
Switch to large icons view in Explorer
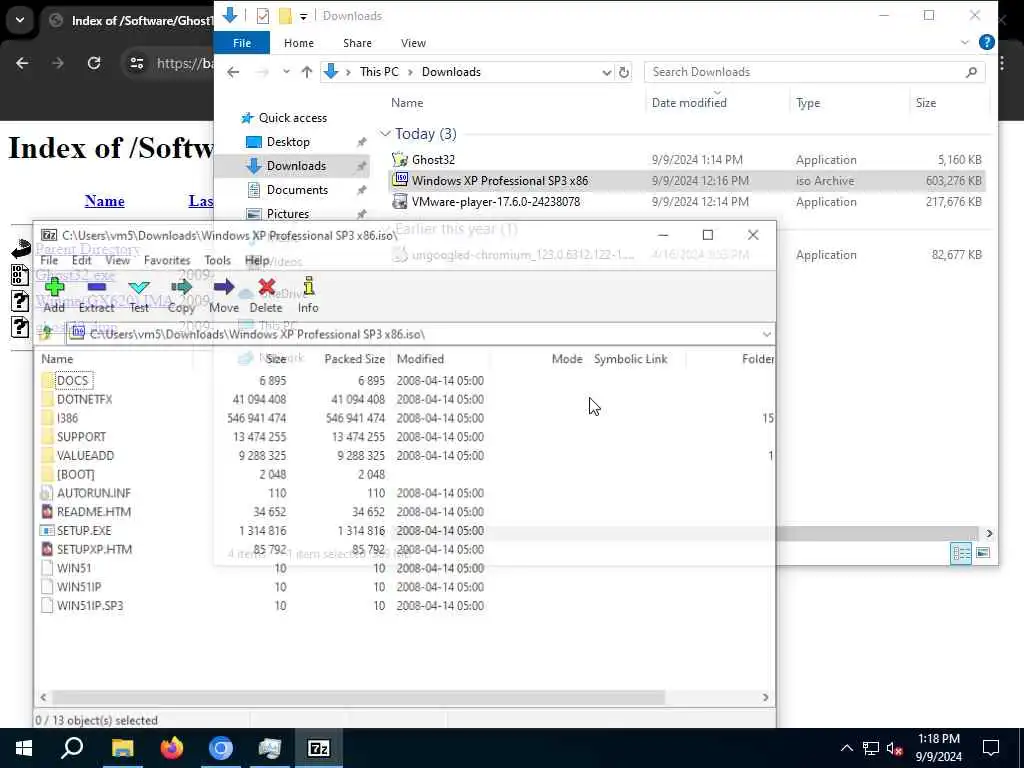coord(982,553)
